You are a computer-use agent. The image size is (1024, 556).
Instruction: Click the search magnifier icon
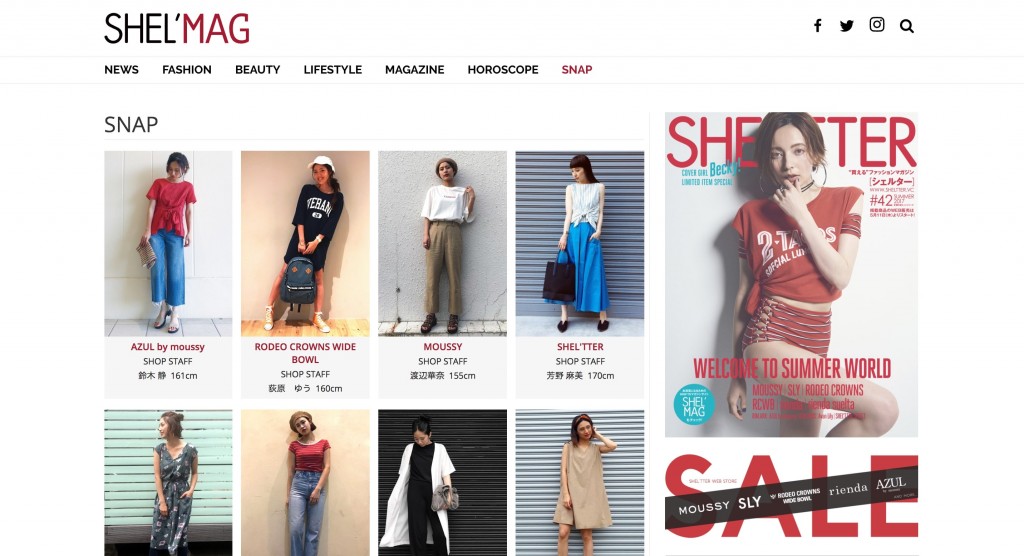click(x=906, y=26)
